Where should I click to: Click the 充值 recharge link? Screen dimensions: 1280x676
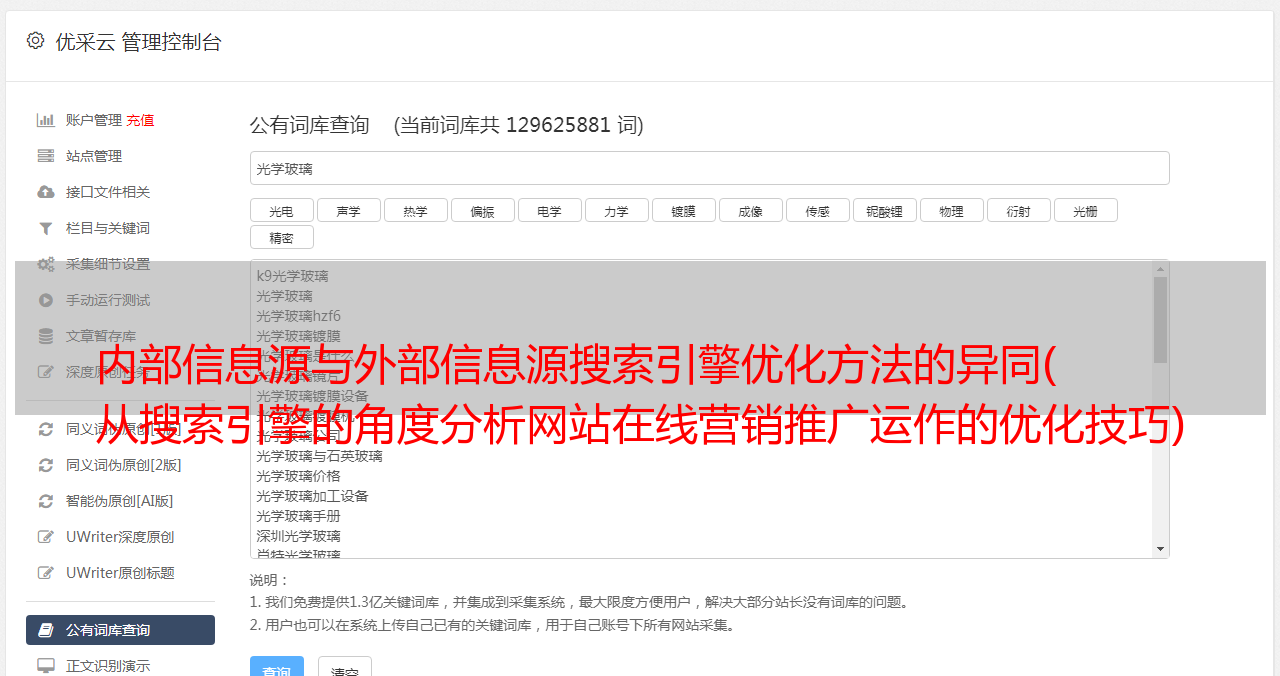140,120
